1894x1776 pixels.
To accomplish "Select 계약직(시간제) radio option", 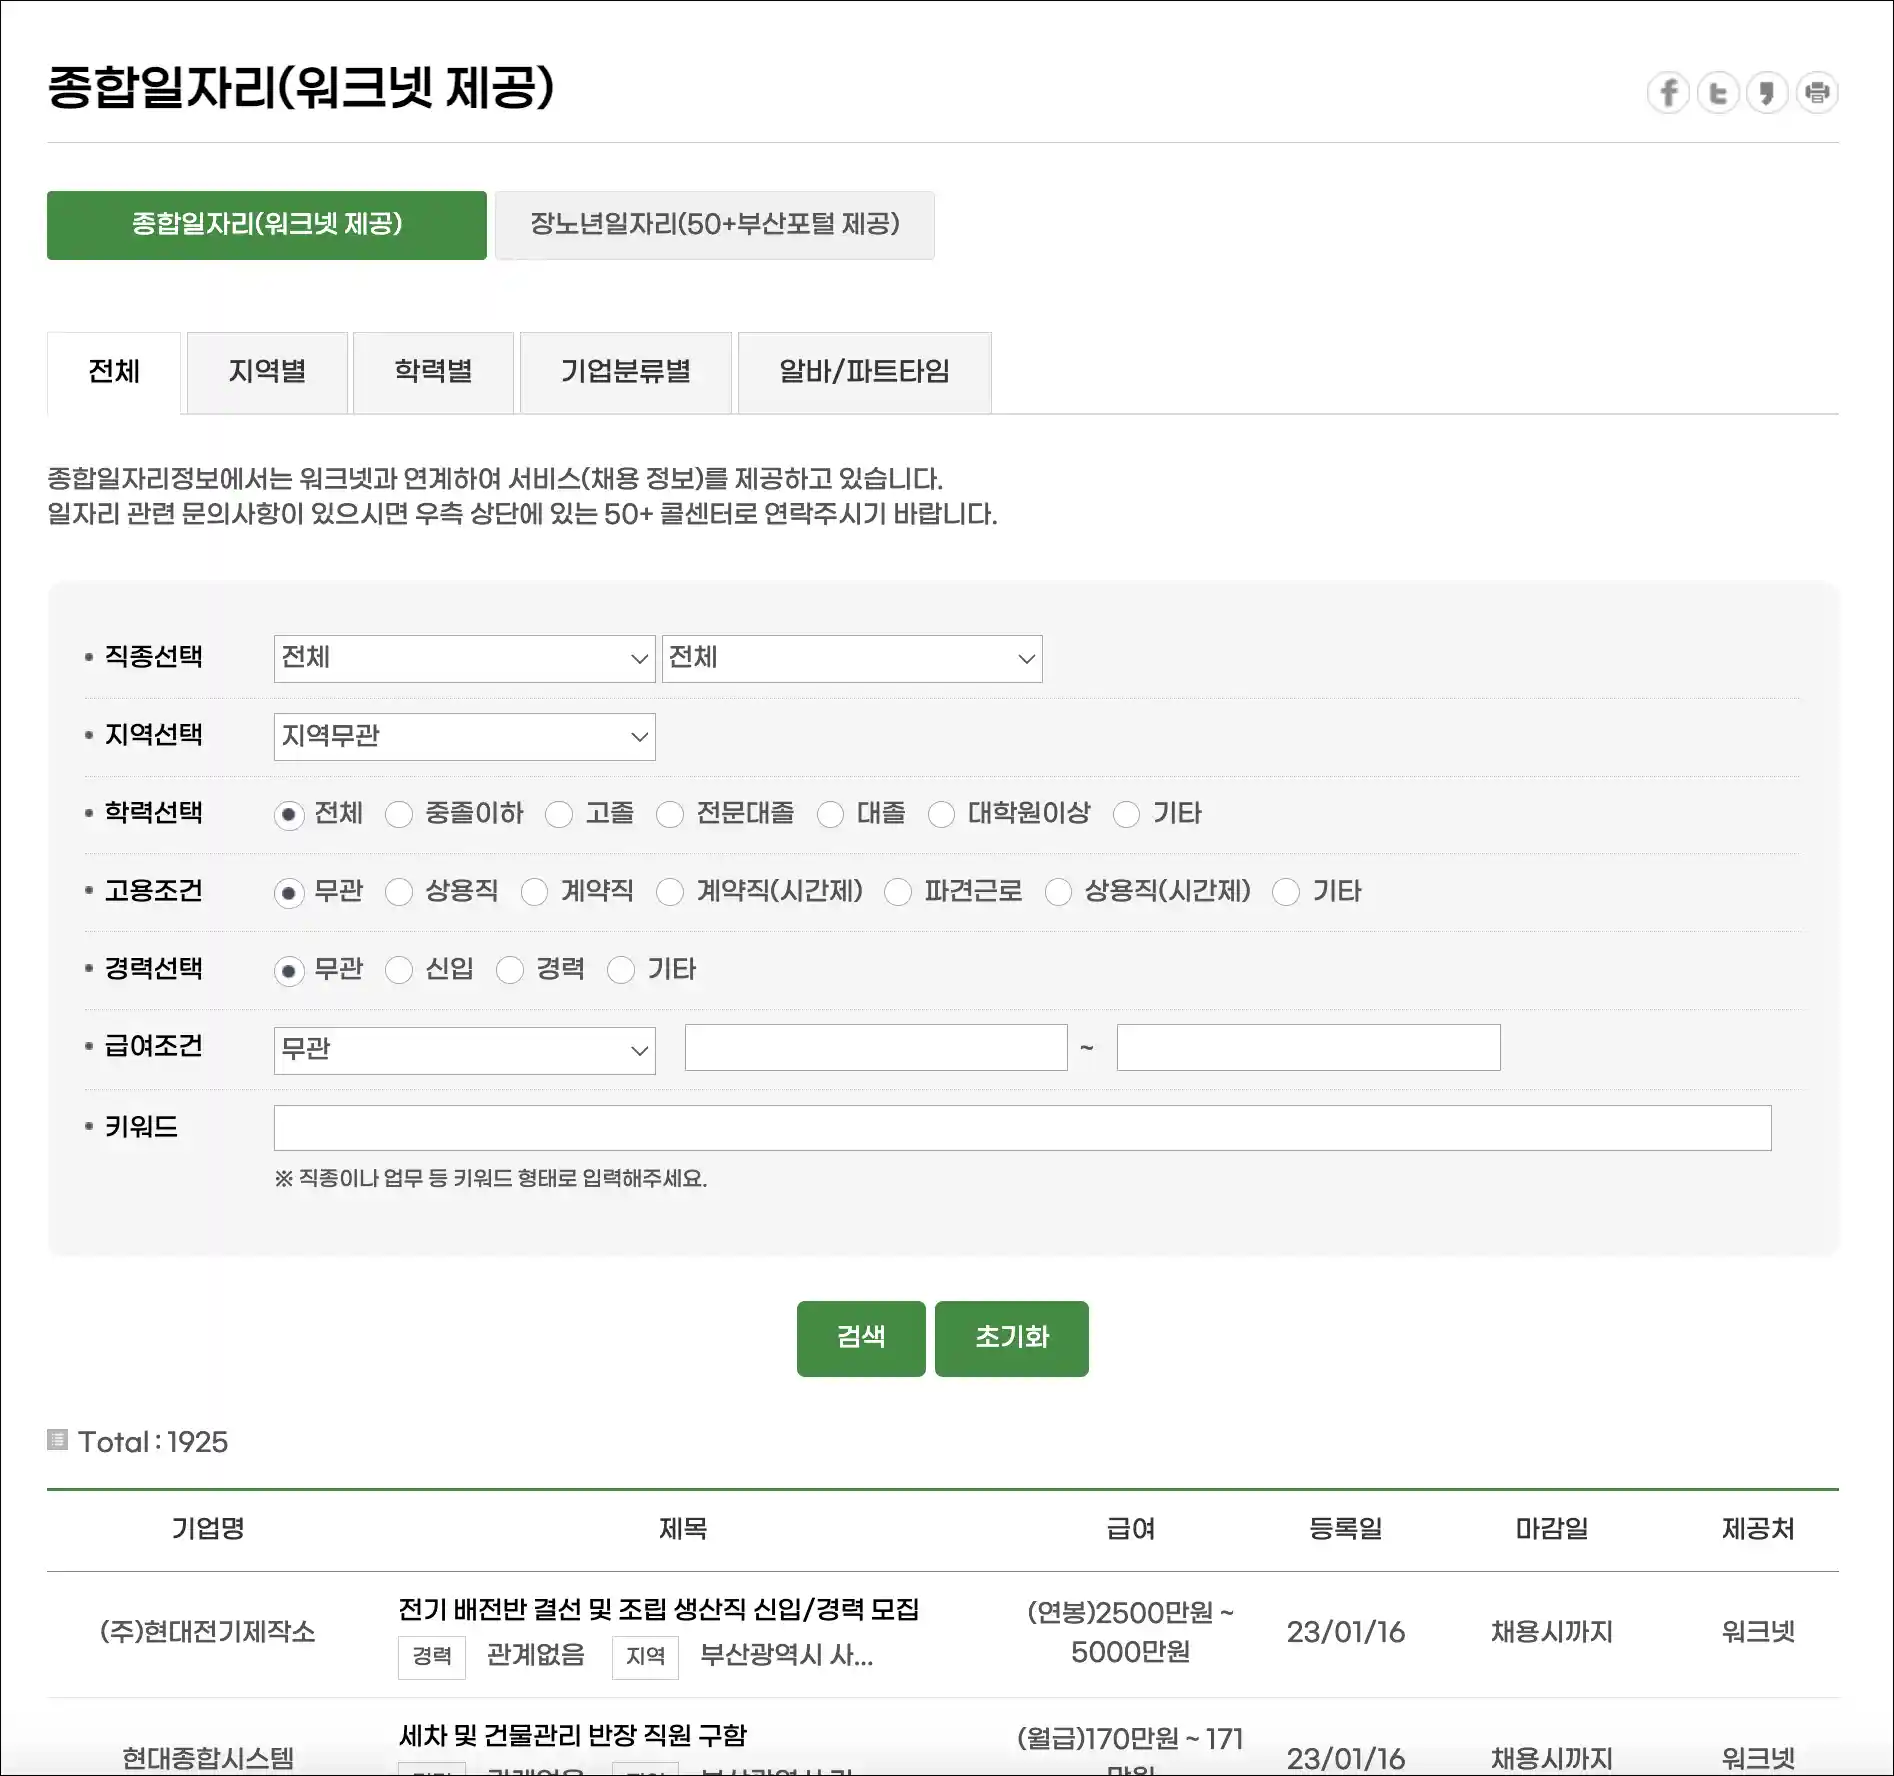I will [x=670, y=892].
